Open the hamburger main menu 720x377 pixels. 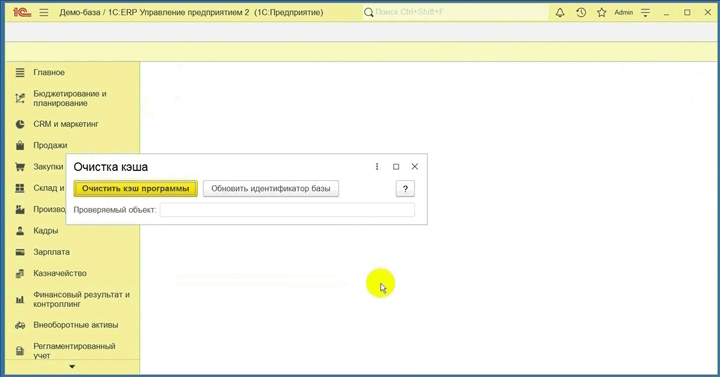coord(44,12)
